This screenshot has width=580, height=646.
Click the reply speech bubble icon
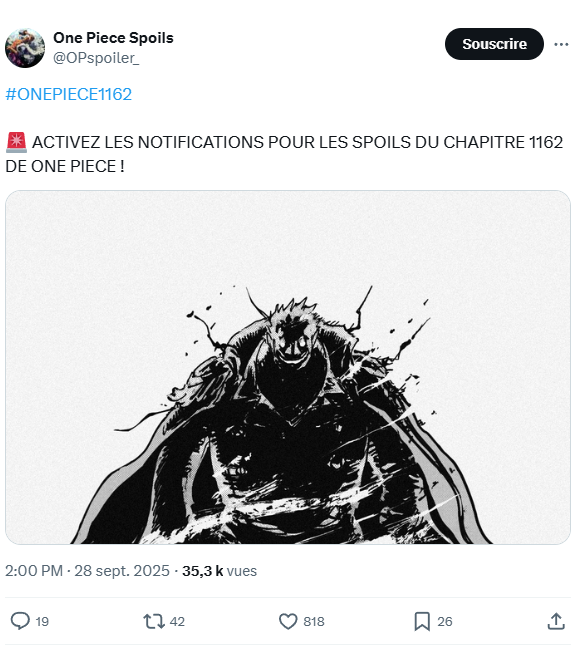pyautogui.click(x=20, y=621)
